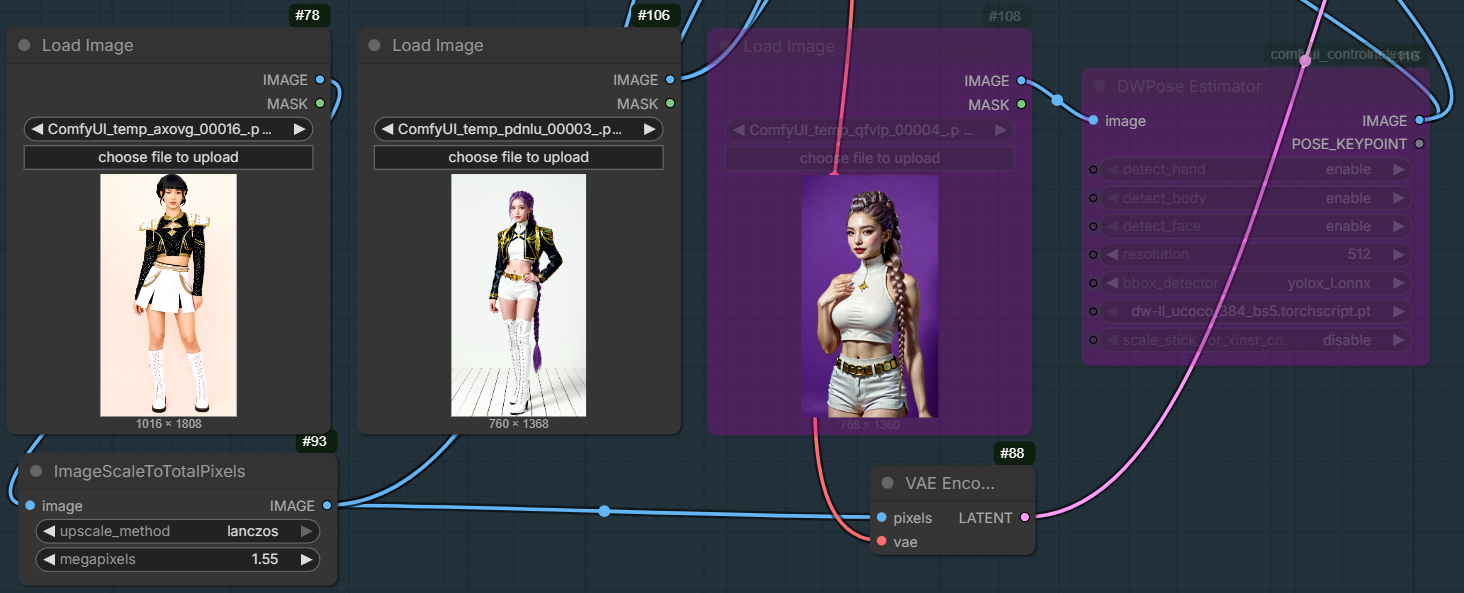Click the red vae input port
The image size is (1464, 593).
[x=881, y=542]
